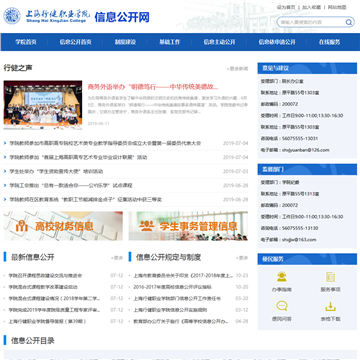Image resolution: width=360 pixels, height=360 pixels.
Task: Click the 监督部门 panel header
Action: point(307,169)
